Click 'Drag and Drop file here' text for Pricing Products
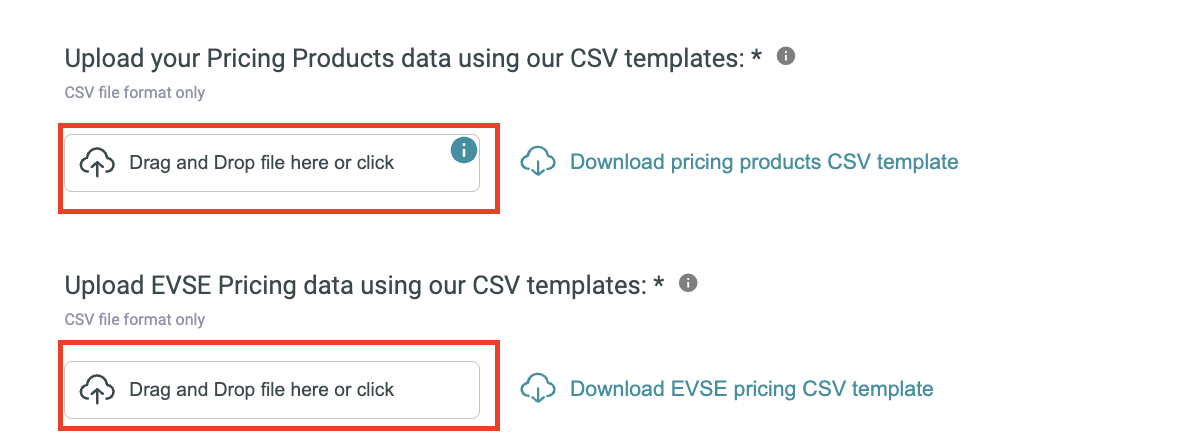 coord(231,162)
